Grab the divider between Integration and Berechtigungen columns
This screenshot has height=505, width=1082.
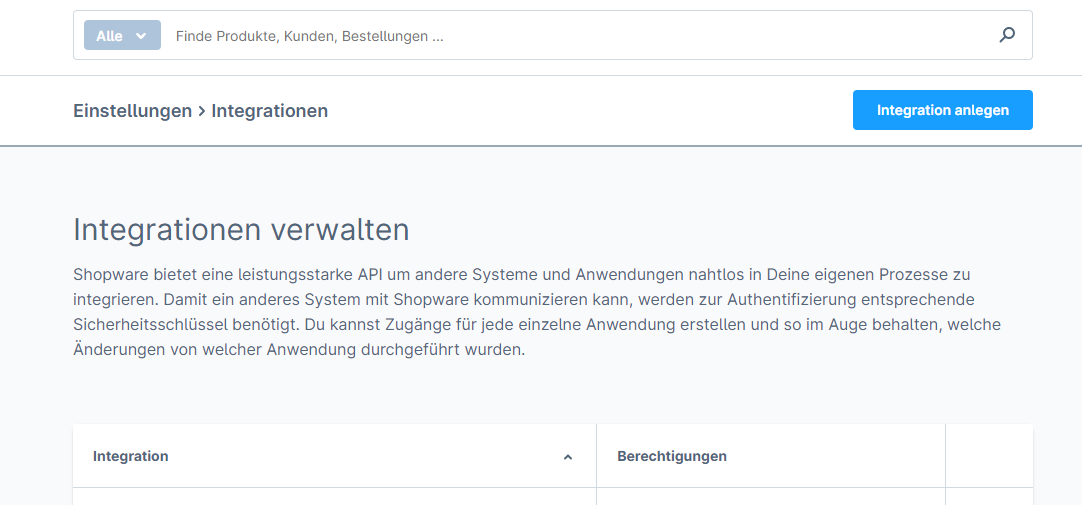[x=596, y=456]
